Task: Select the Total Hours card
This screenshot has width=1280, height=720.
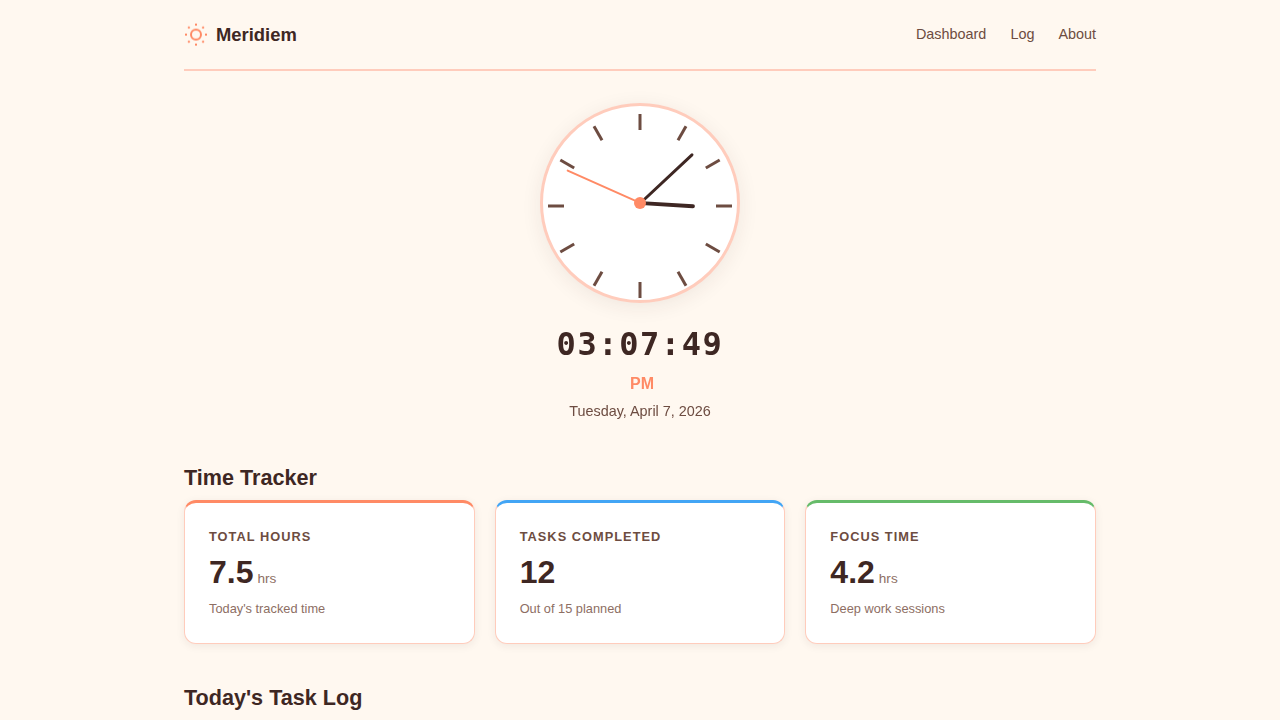Action: tap(329, 572)
